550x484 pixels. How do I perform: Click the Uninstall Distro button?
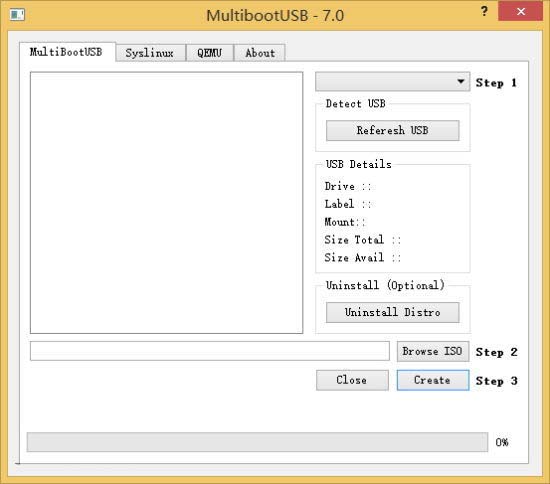point(393,312)
